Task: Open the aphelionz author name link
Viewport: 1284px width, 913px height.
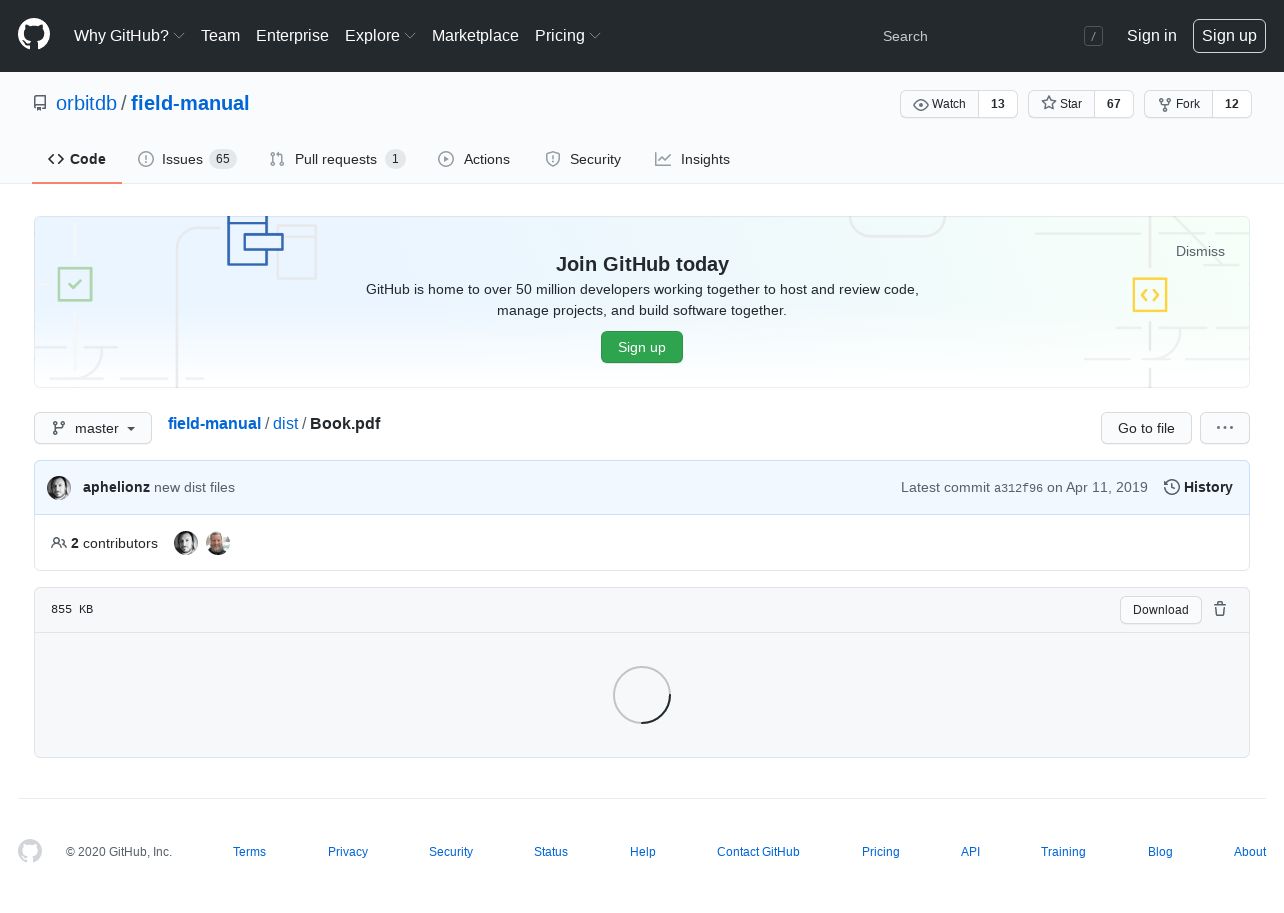Action: point(116,487)
